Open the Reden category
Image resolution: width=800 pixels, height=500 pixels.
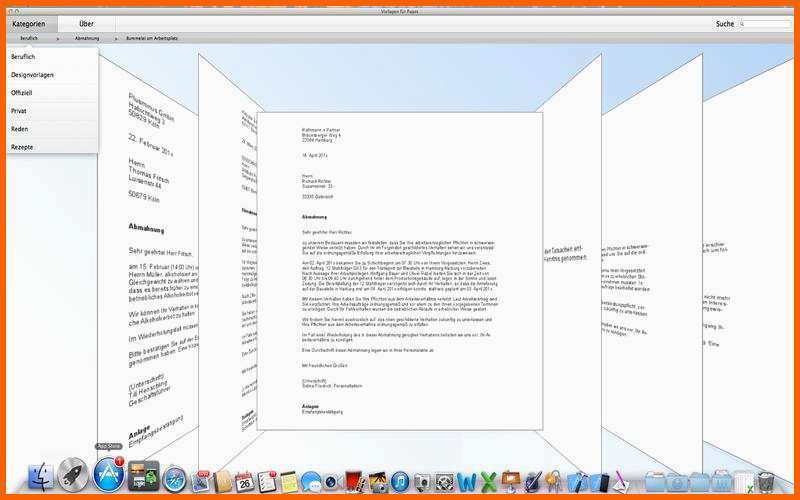coord(19,129)
